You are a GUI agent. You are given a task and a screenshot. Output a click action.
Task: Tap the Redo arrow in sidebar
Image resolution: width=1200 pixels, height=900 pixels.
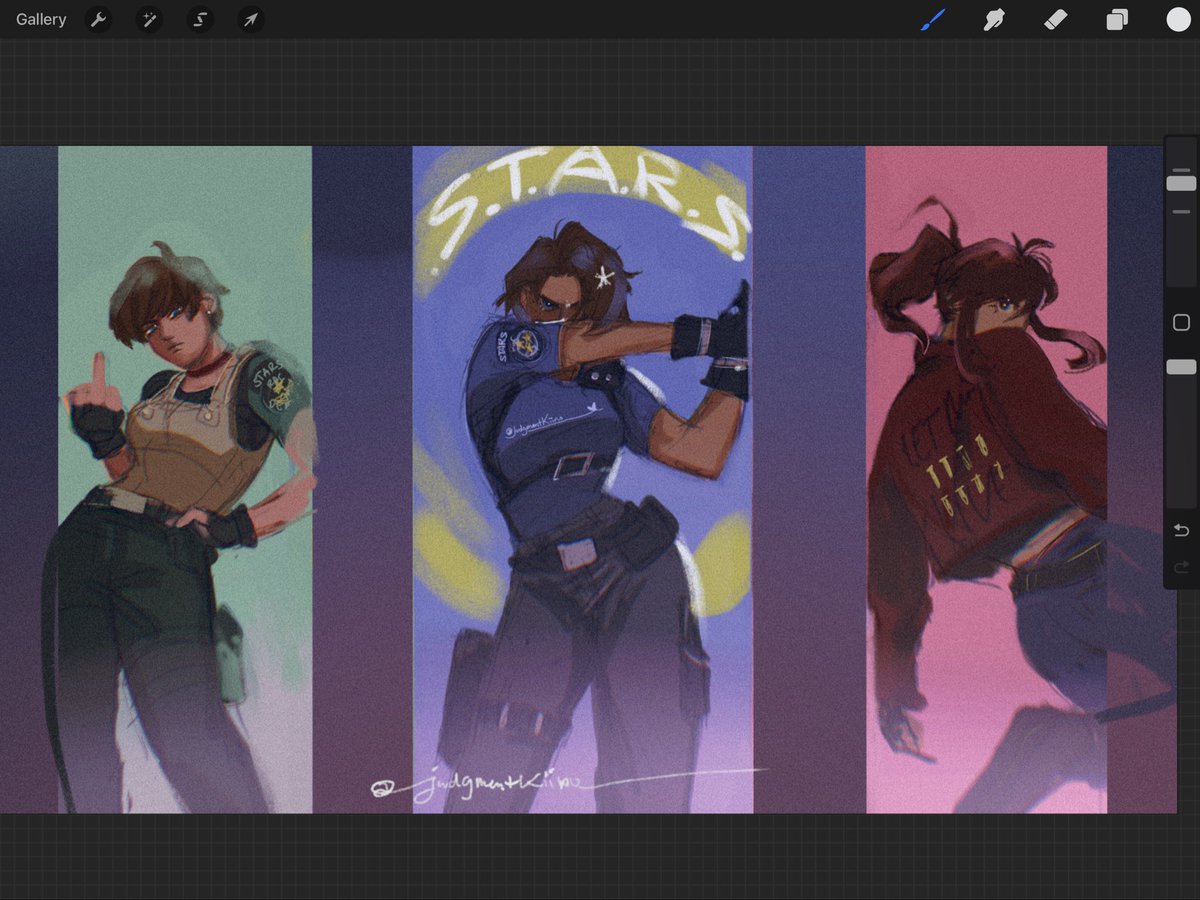[1181, 568]
